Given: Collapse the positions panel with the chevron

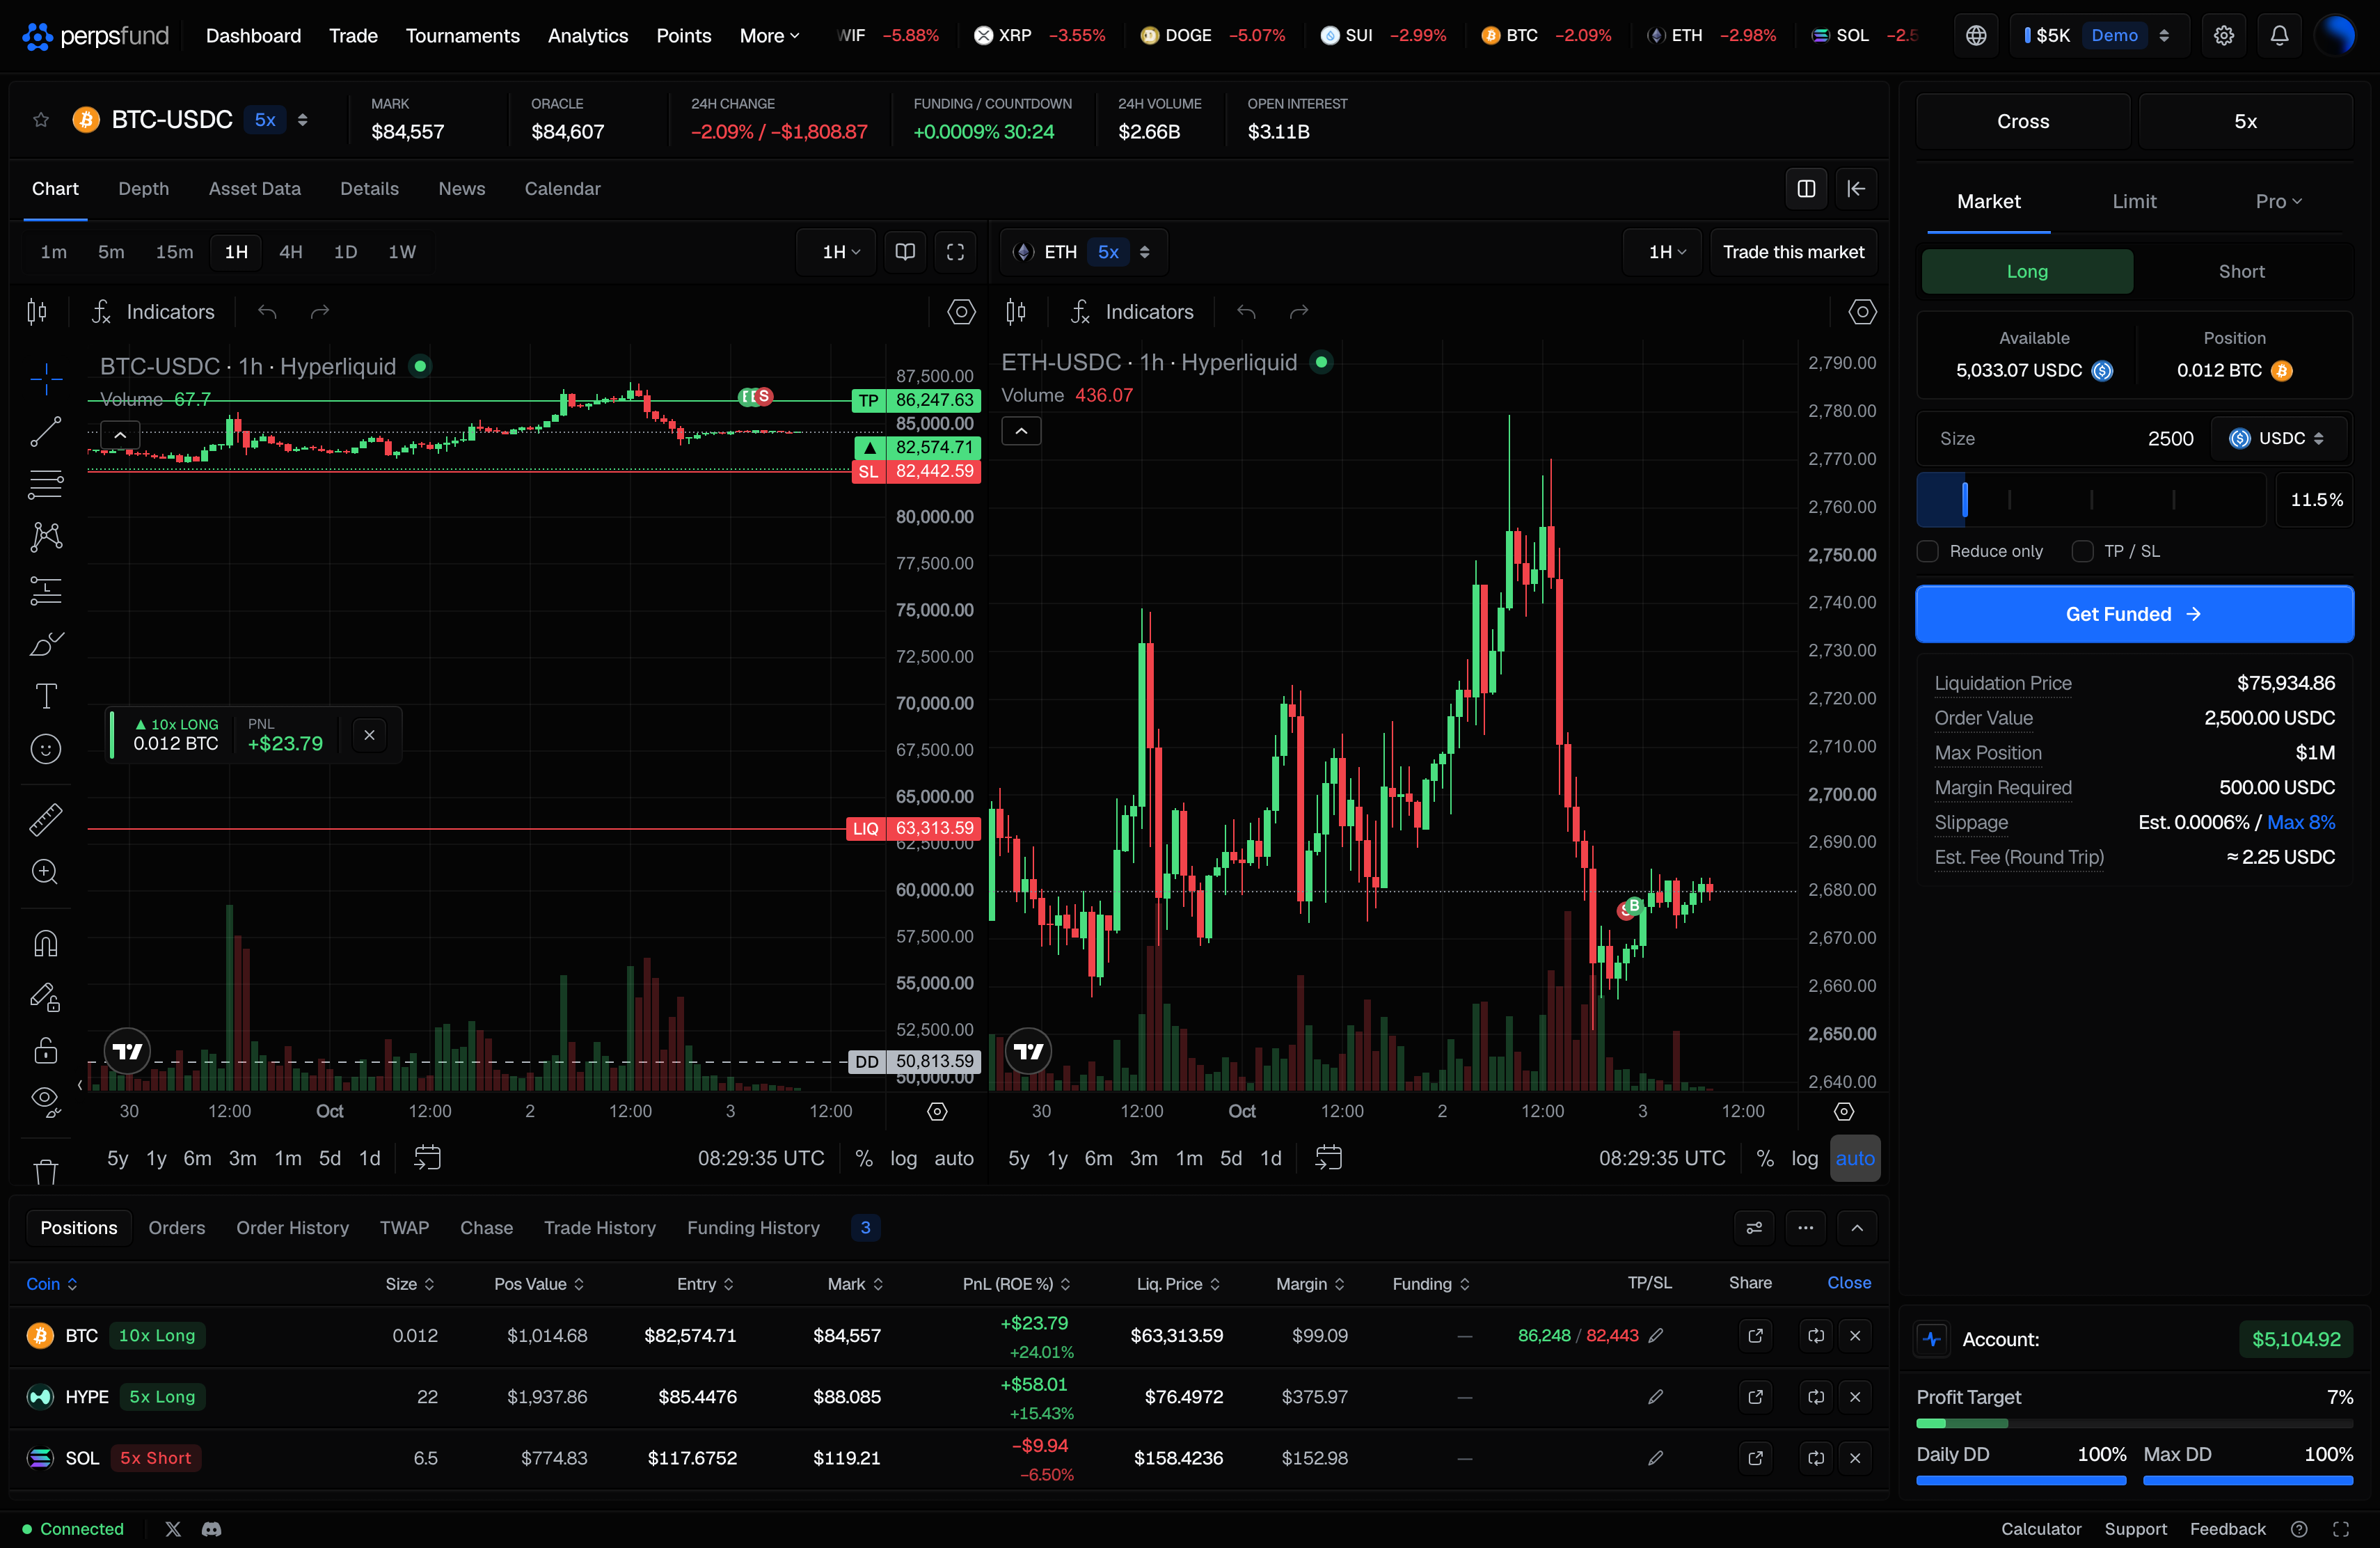Looking at the screenshot, I should pyautogui.click(x=1857, y=1228).
